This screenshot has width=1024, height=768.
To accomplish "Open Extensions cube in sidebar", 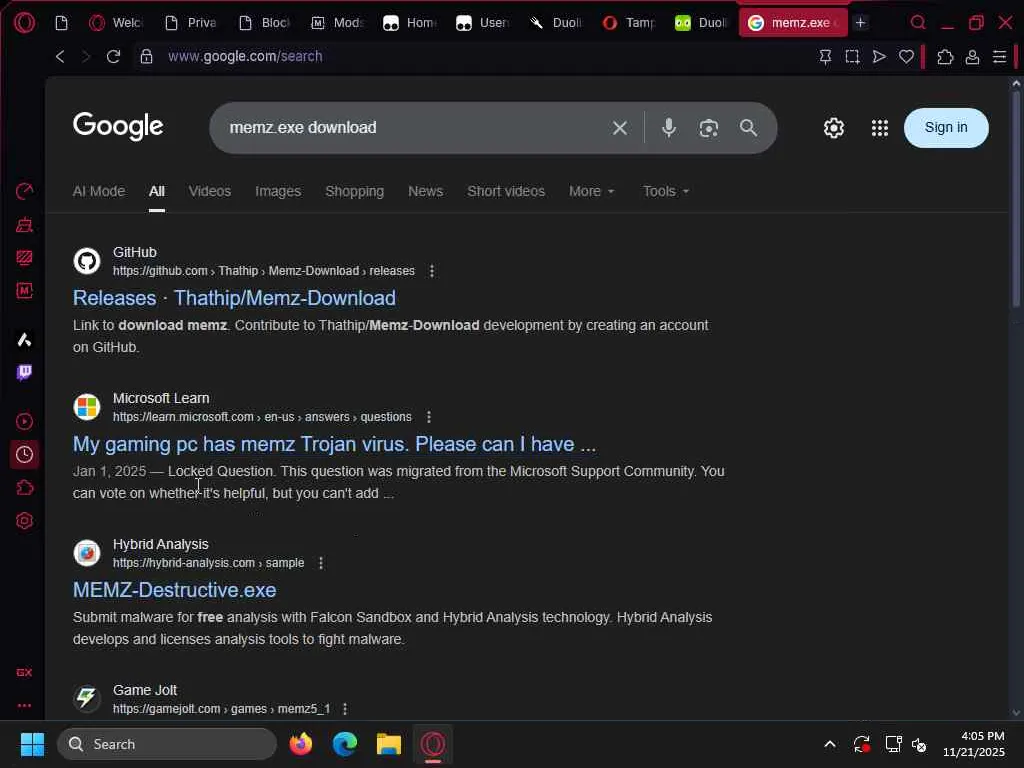I will pyautogui.click(x=24, y=488).
